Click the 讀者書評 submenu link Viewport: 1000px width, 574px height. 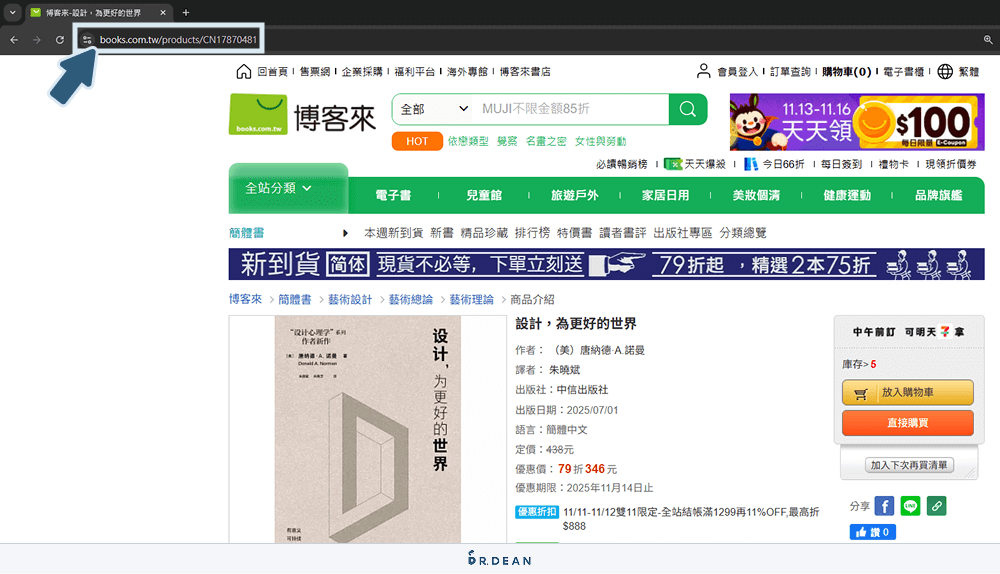coord(622,233)
